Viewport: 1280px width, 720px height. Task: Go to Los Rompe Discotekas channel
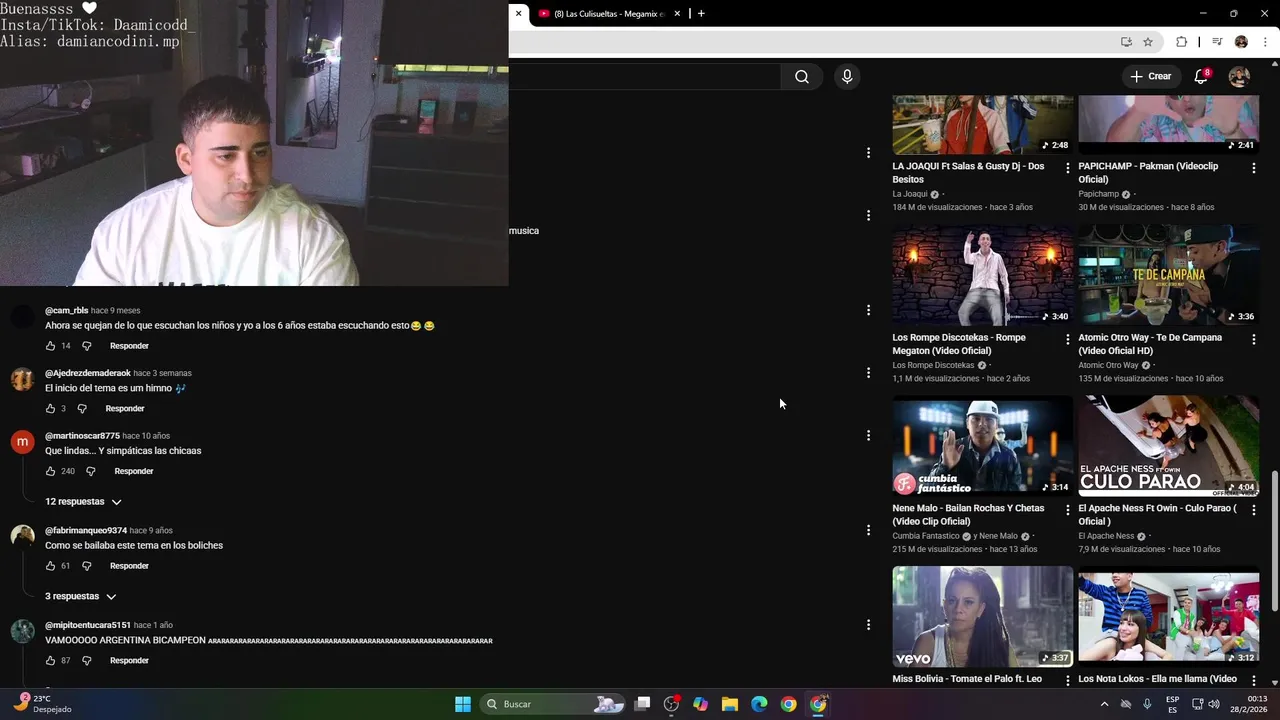[x=933, y=365]
